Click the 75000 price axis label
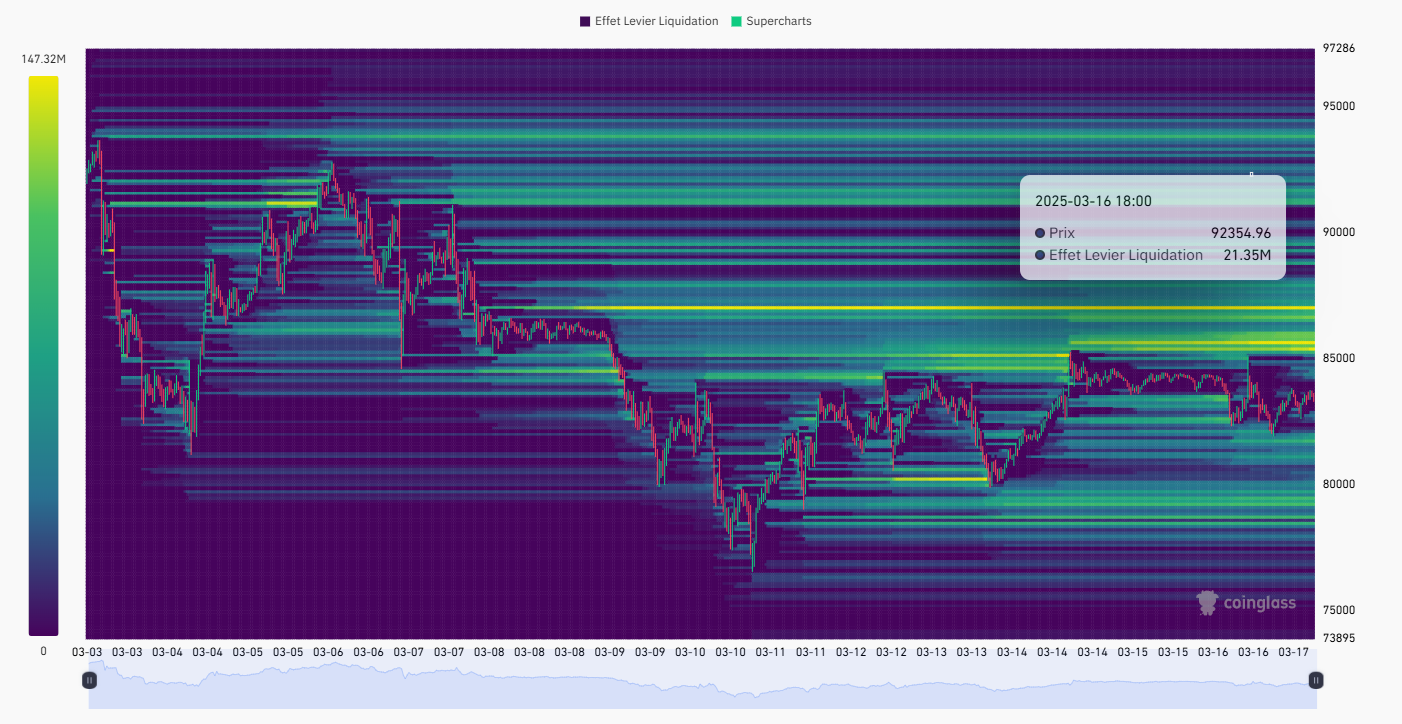Screen dimensions: 1402x724 tap(1338, 610)
